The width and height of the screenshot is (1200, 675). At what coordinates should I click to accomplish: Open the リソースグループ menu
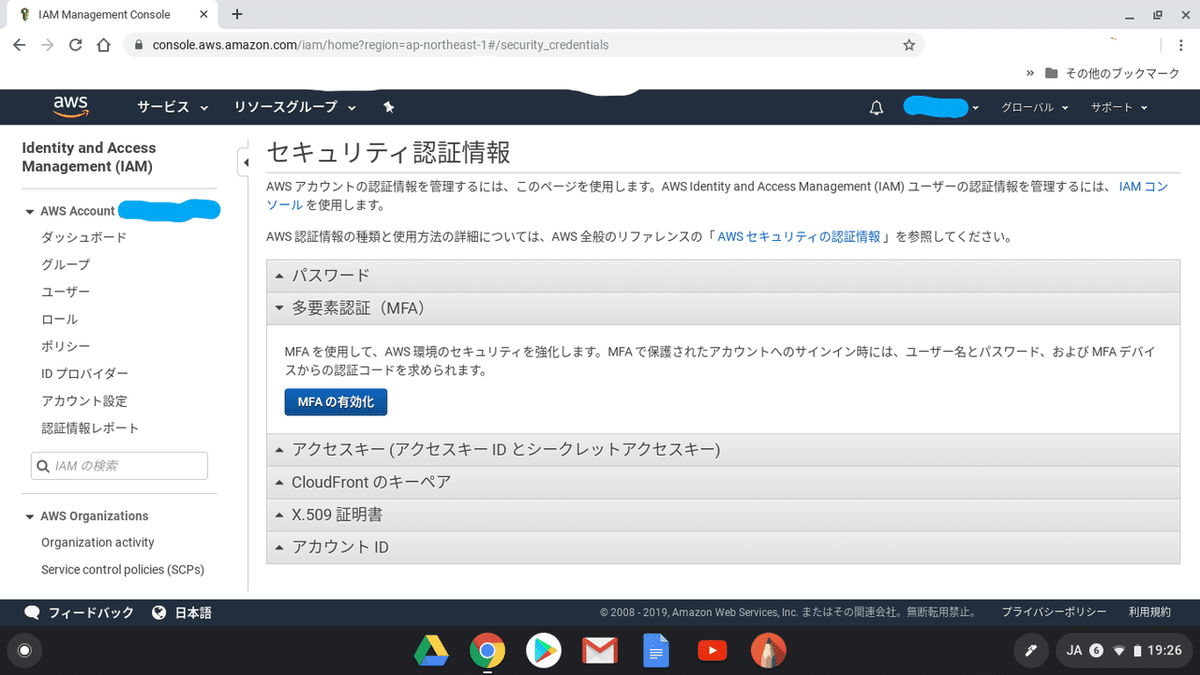coord(286,107)
